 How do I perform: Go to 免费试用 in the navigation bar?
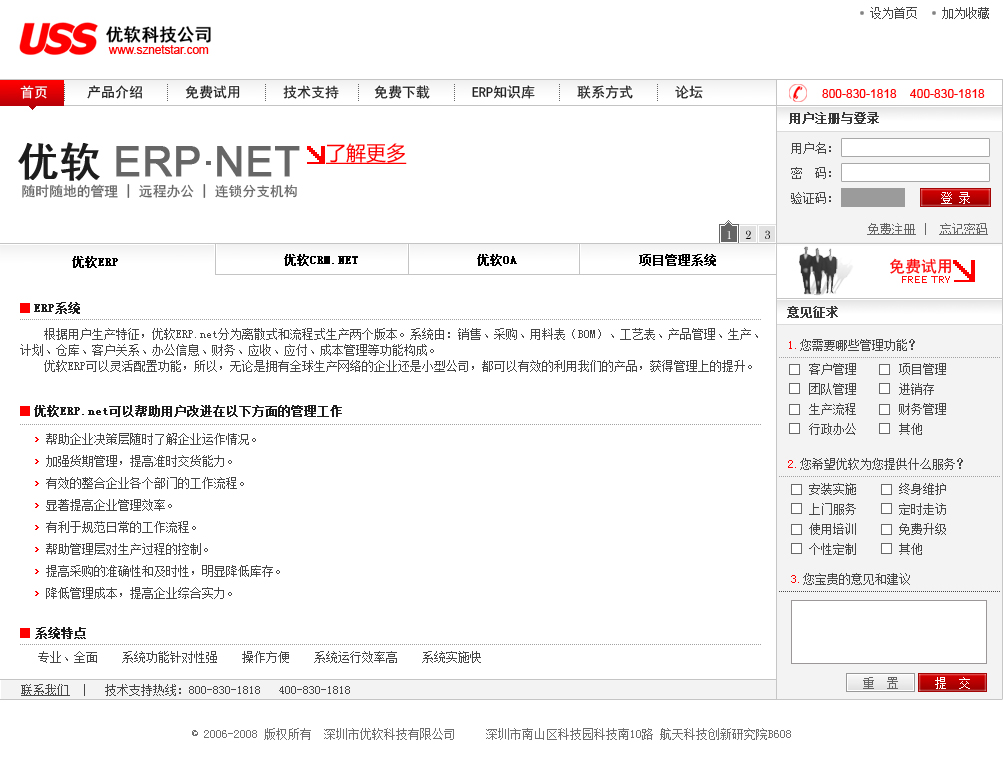coord(212,93)
